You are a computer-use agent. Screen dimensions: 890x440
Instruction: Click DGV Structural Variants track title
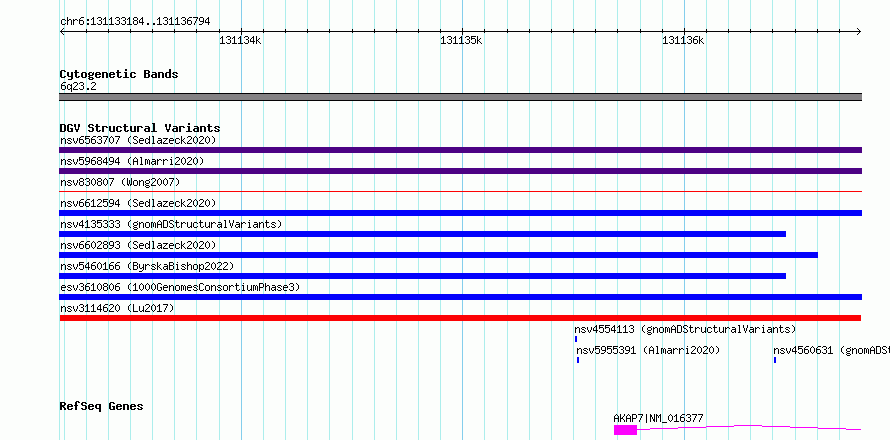click(140, 128)
